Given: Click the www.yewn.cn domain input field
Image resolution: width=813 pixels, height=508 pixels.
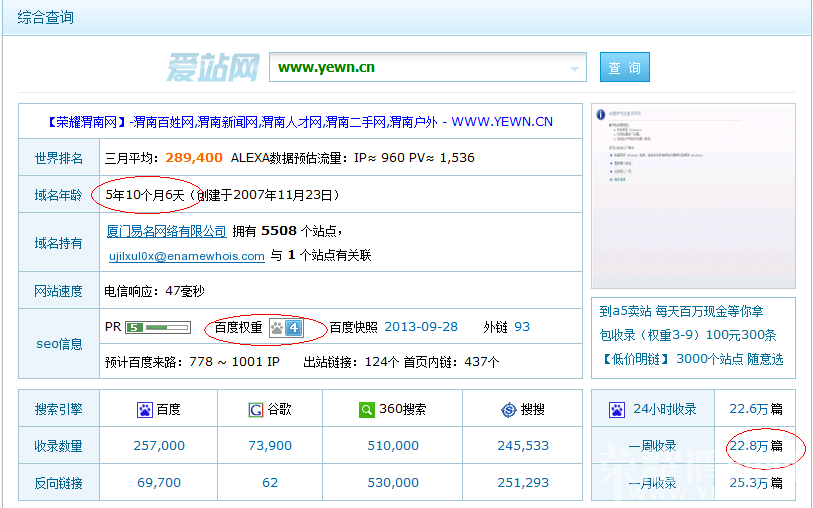Looking at the screenshot, I should (428, 67).
